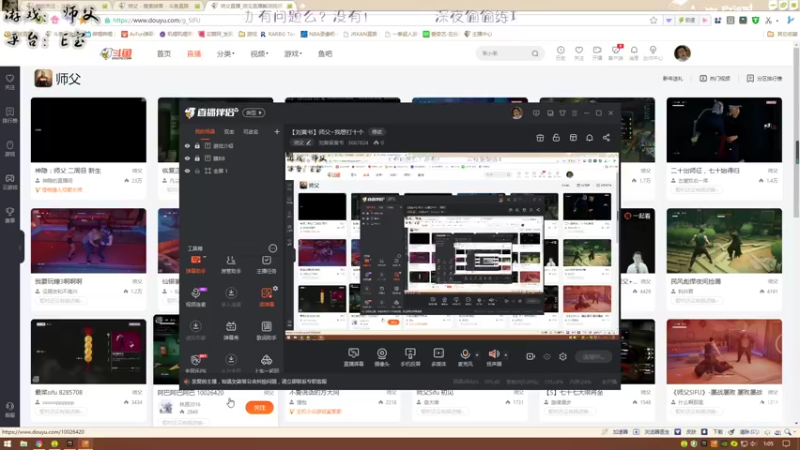Bookmark page with star icon in address bar
The image size is (800, 450).
pos(654,20)
